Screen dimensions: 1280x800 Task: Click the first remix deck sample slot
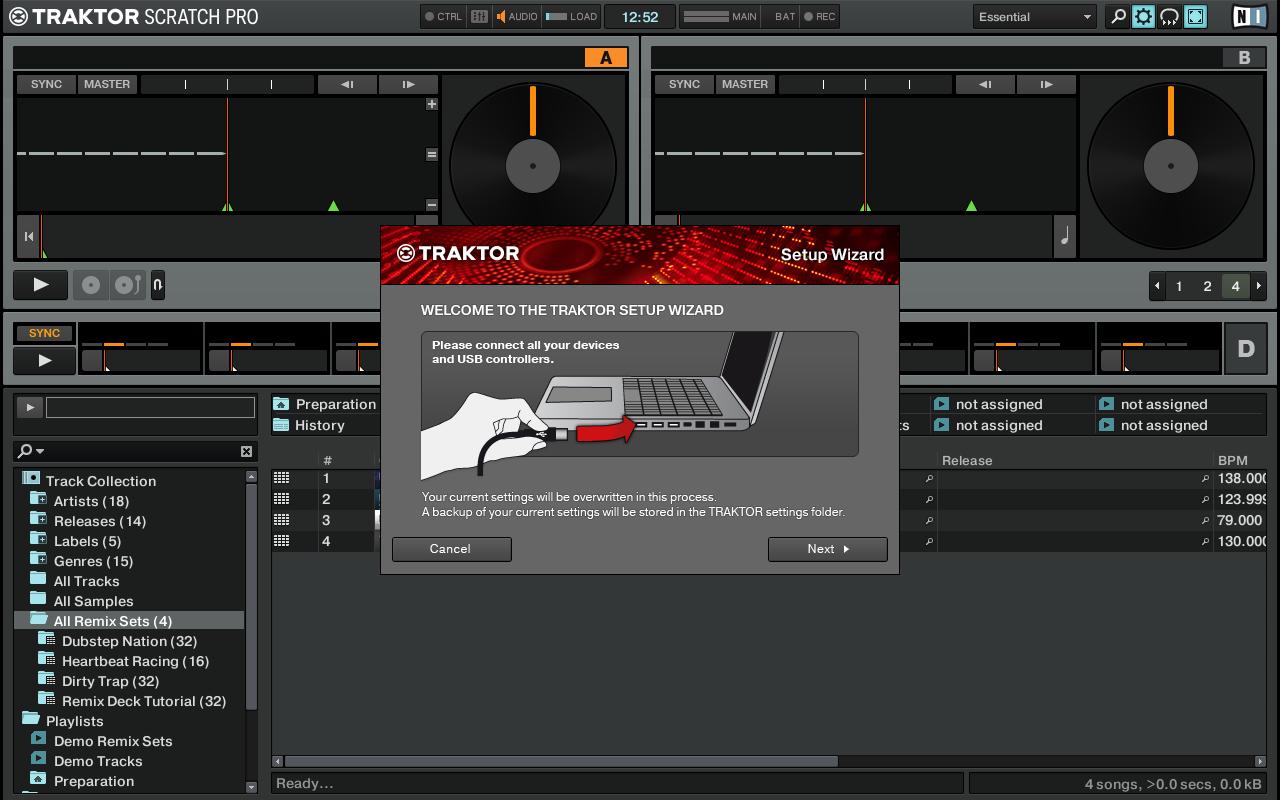140,348
